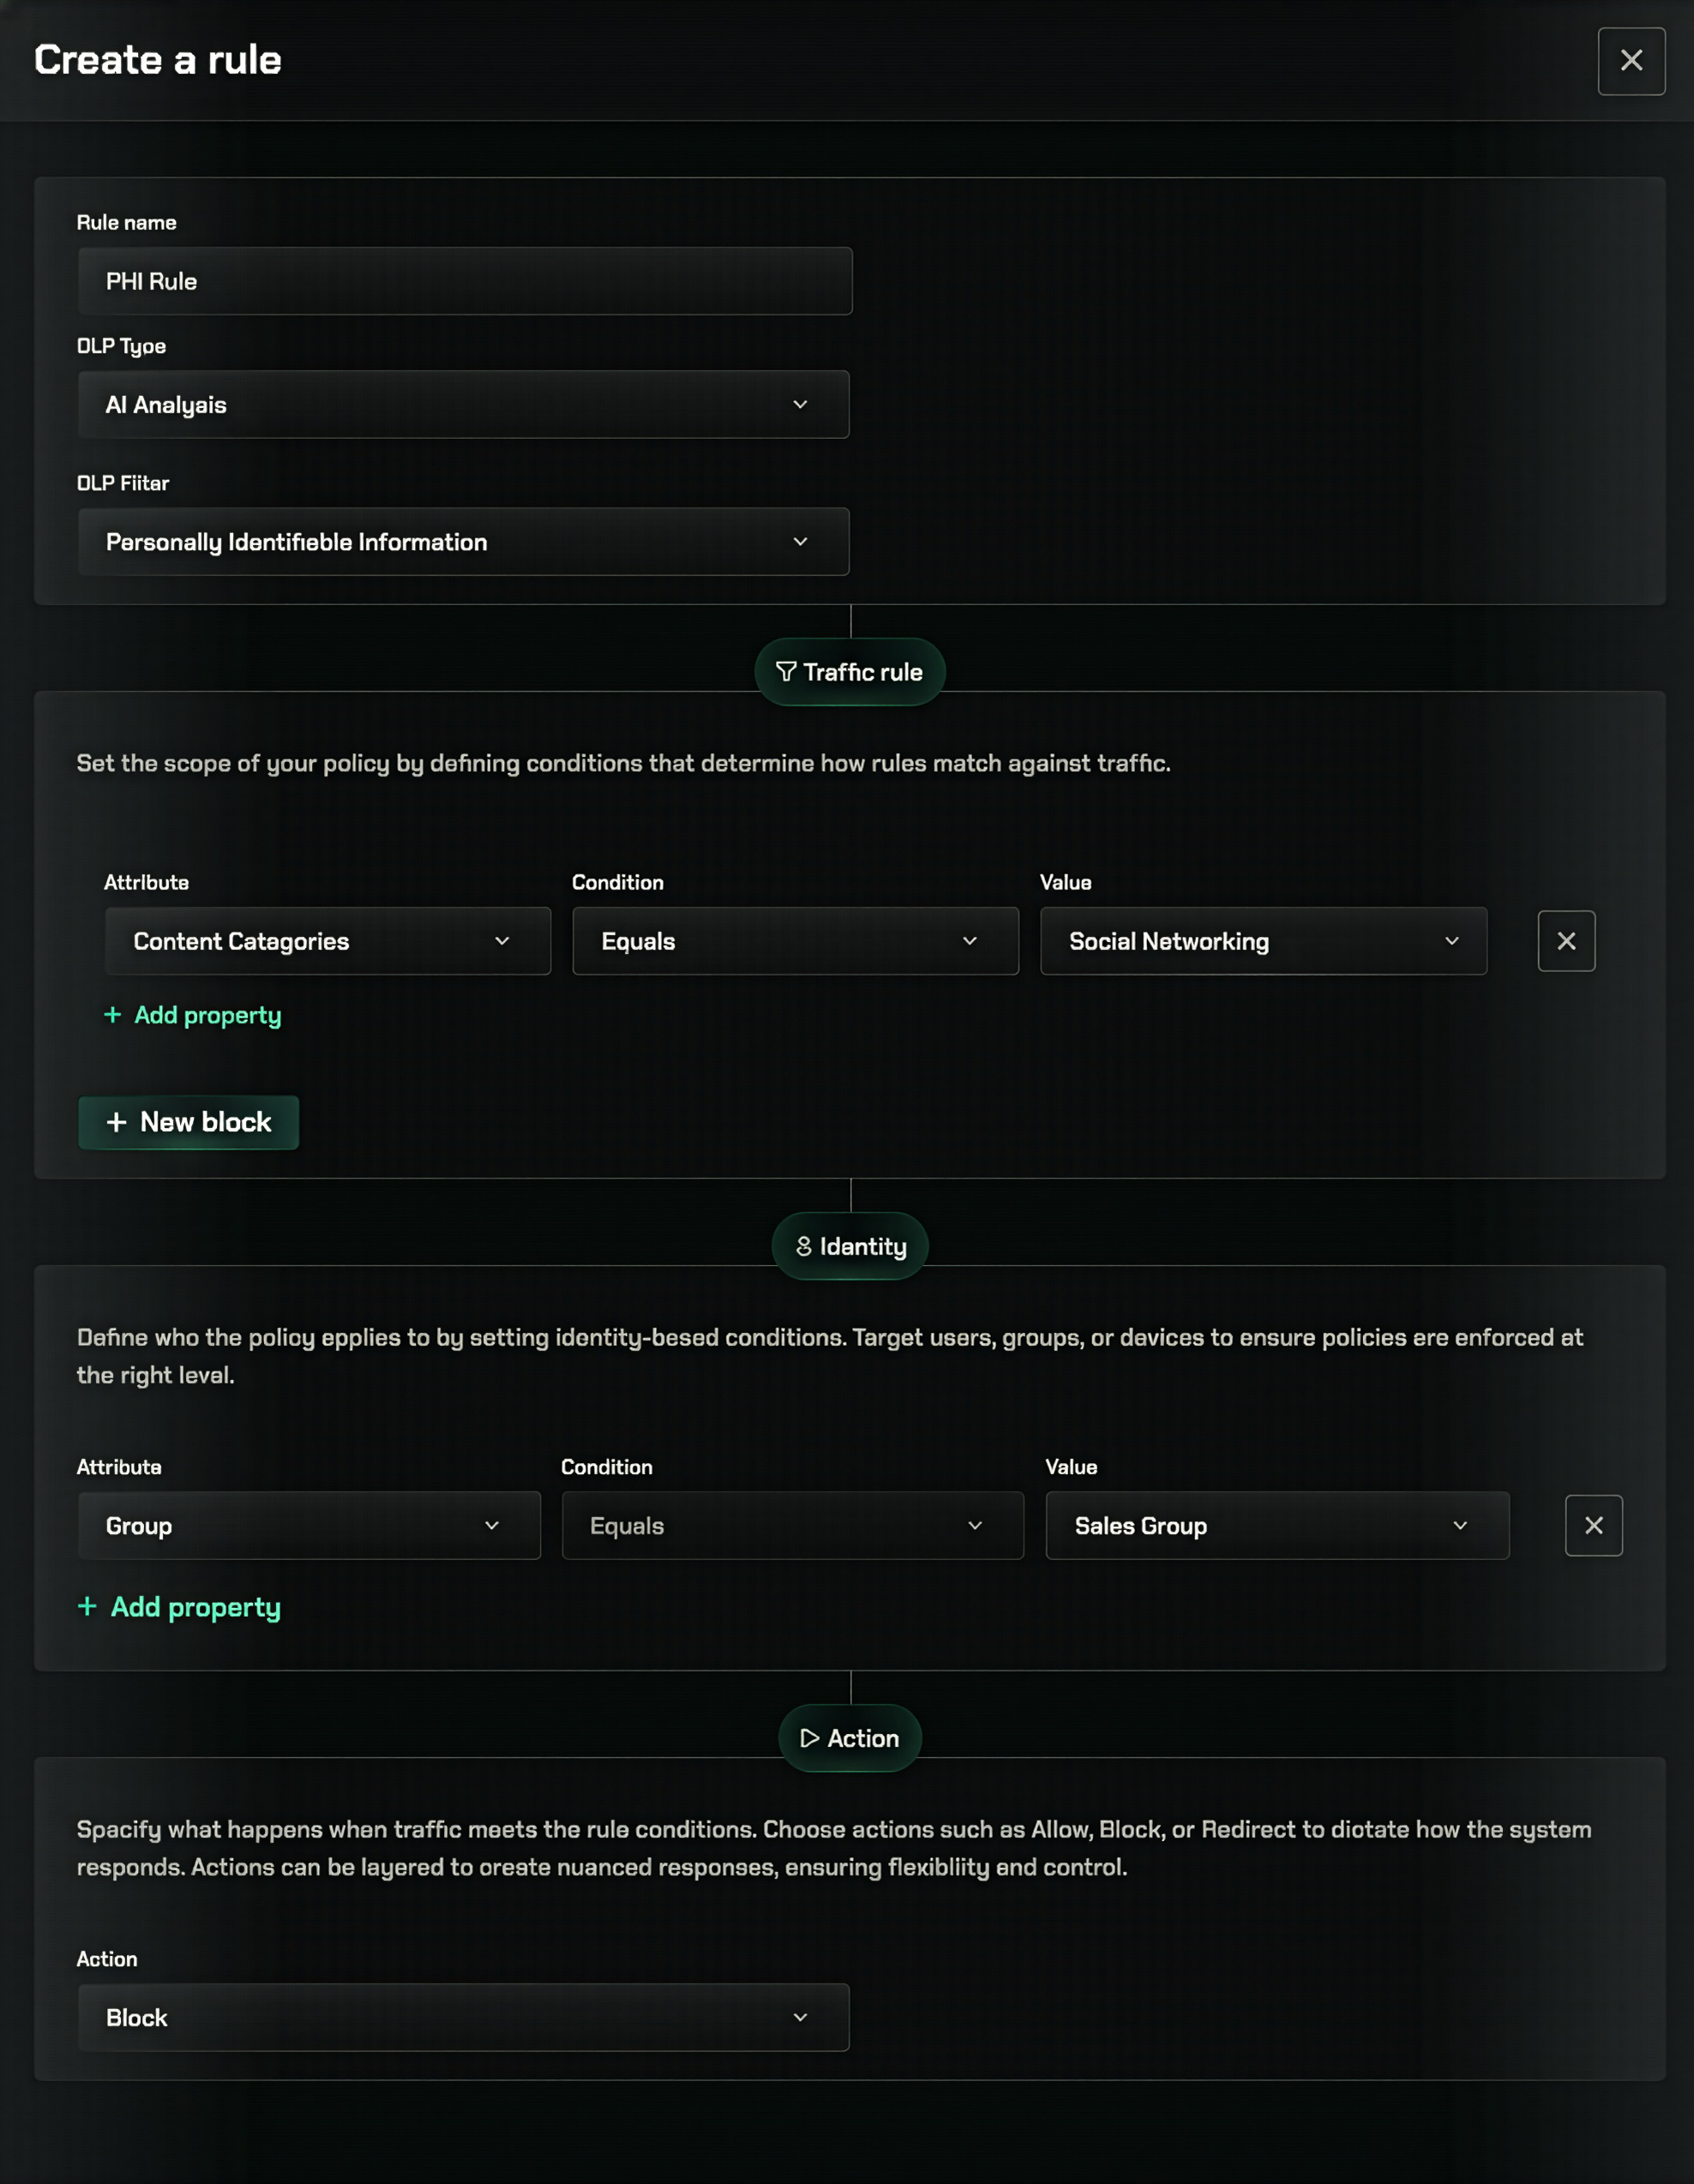Viewport: 1694px width, 2184px height.
Task: Open the Sales Group value dropdown
Action: pos(1276,1525)
